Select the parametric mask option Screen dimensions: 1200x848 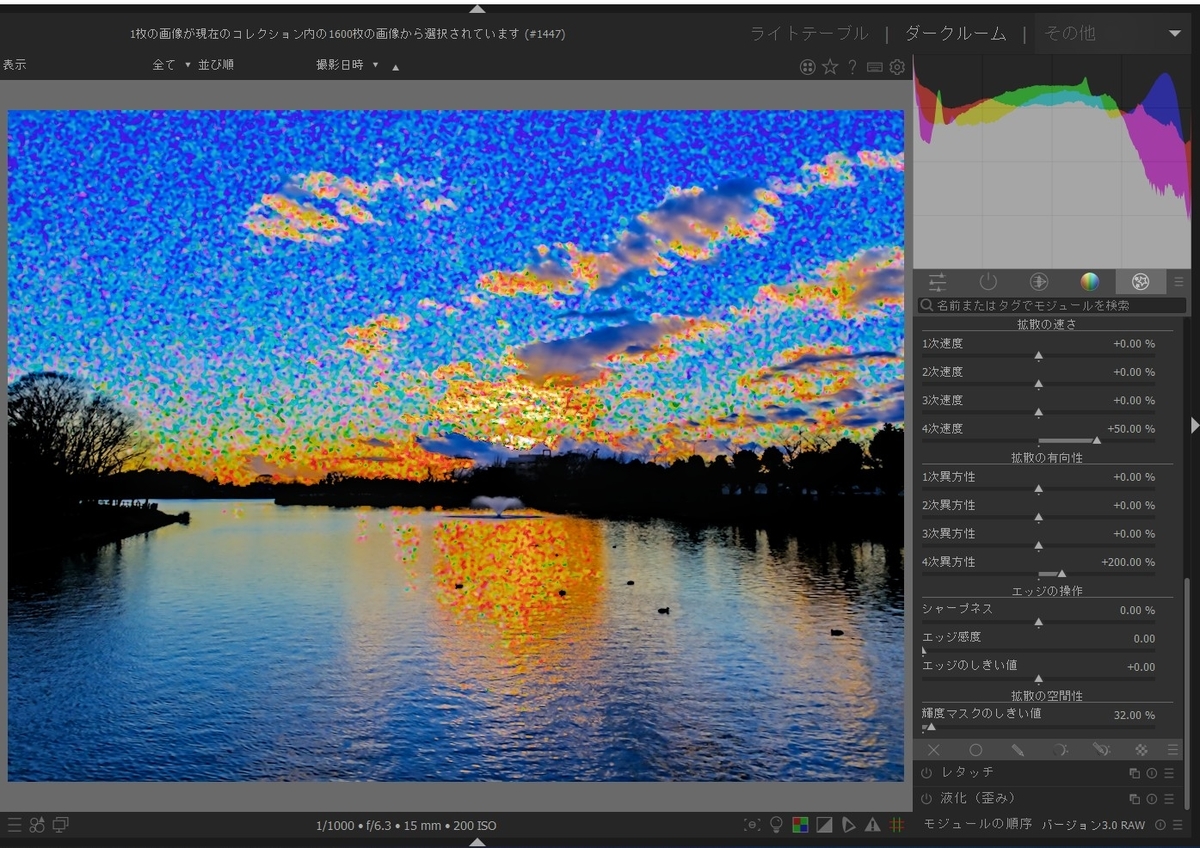pos(1060,750)
